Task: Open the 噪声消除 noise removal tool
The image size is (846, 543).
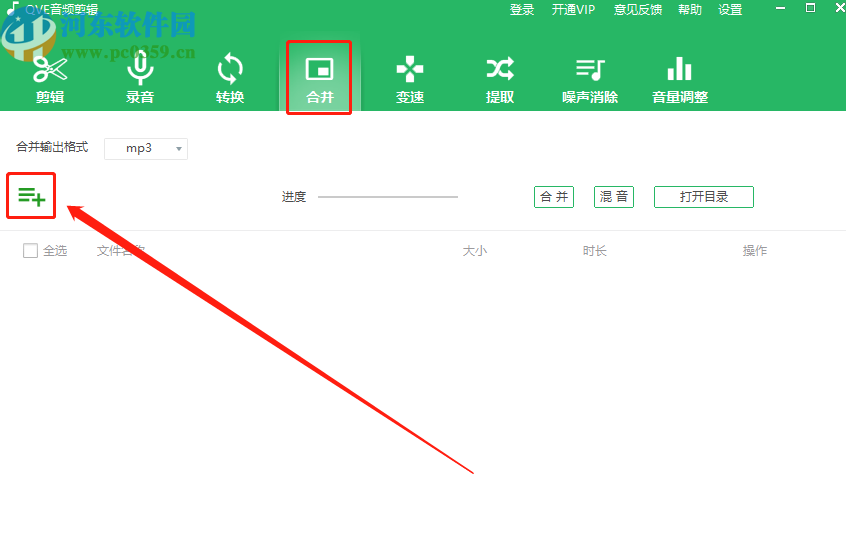Action: click(590, 79)
